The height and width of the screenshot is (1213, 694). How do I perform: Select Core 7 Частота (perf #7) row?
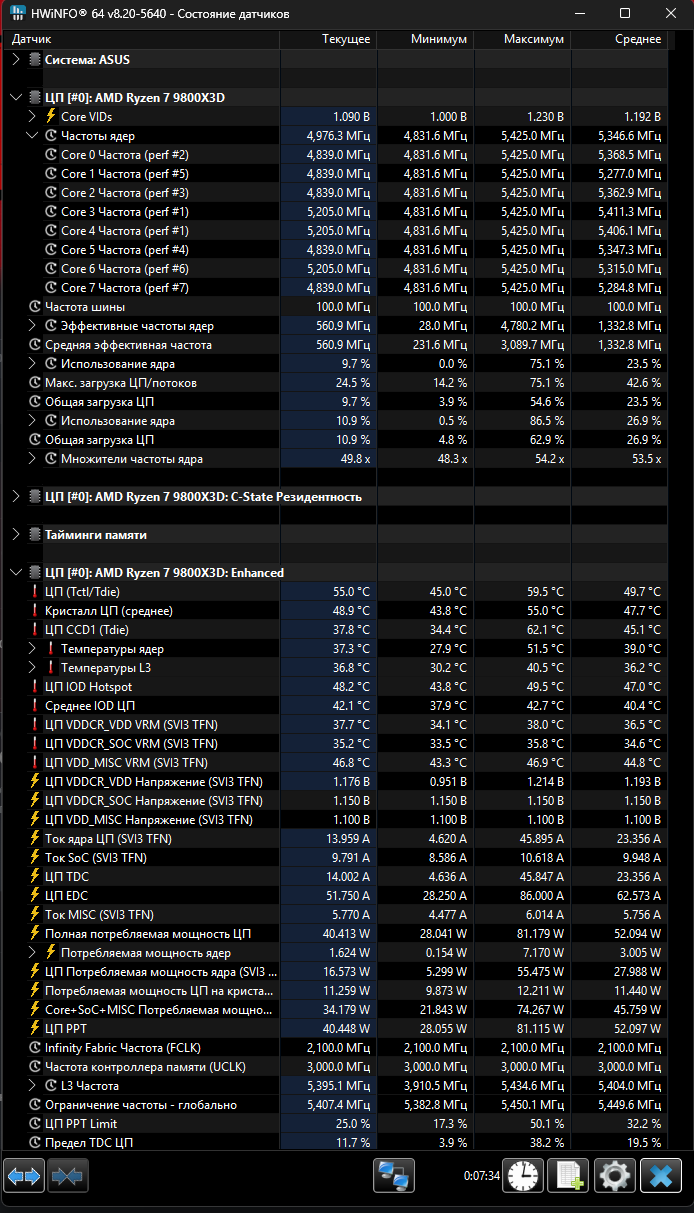[334, 288]
